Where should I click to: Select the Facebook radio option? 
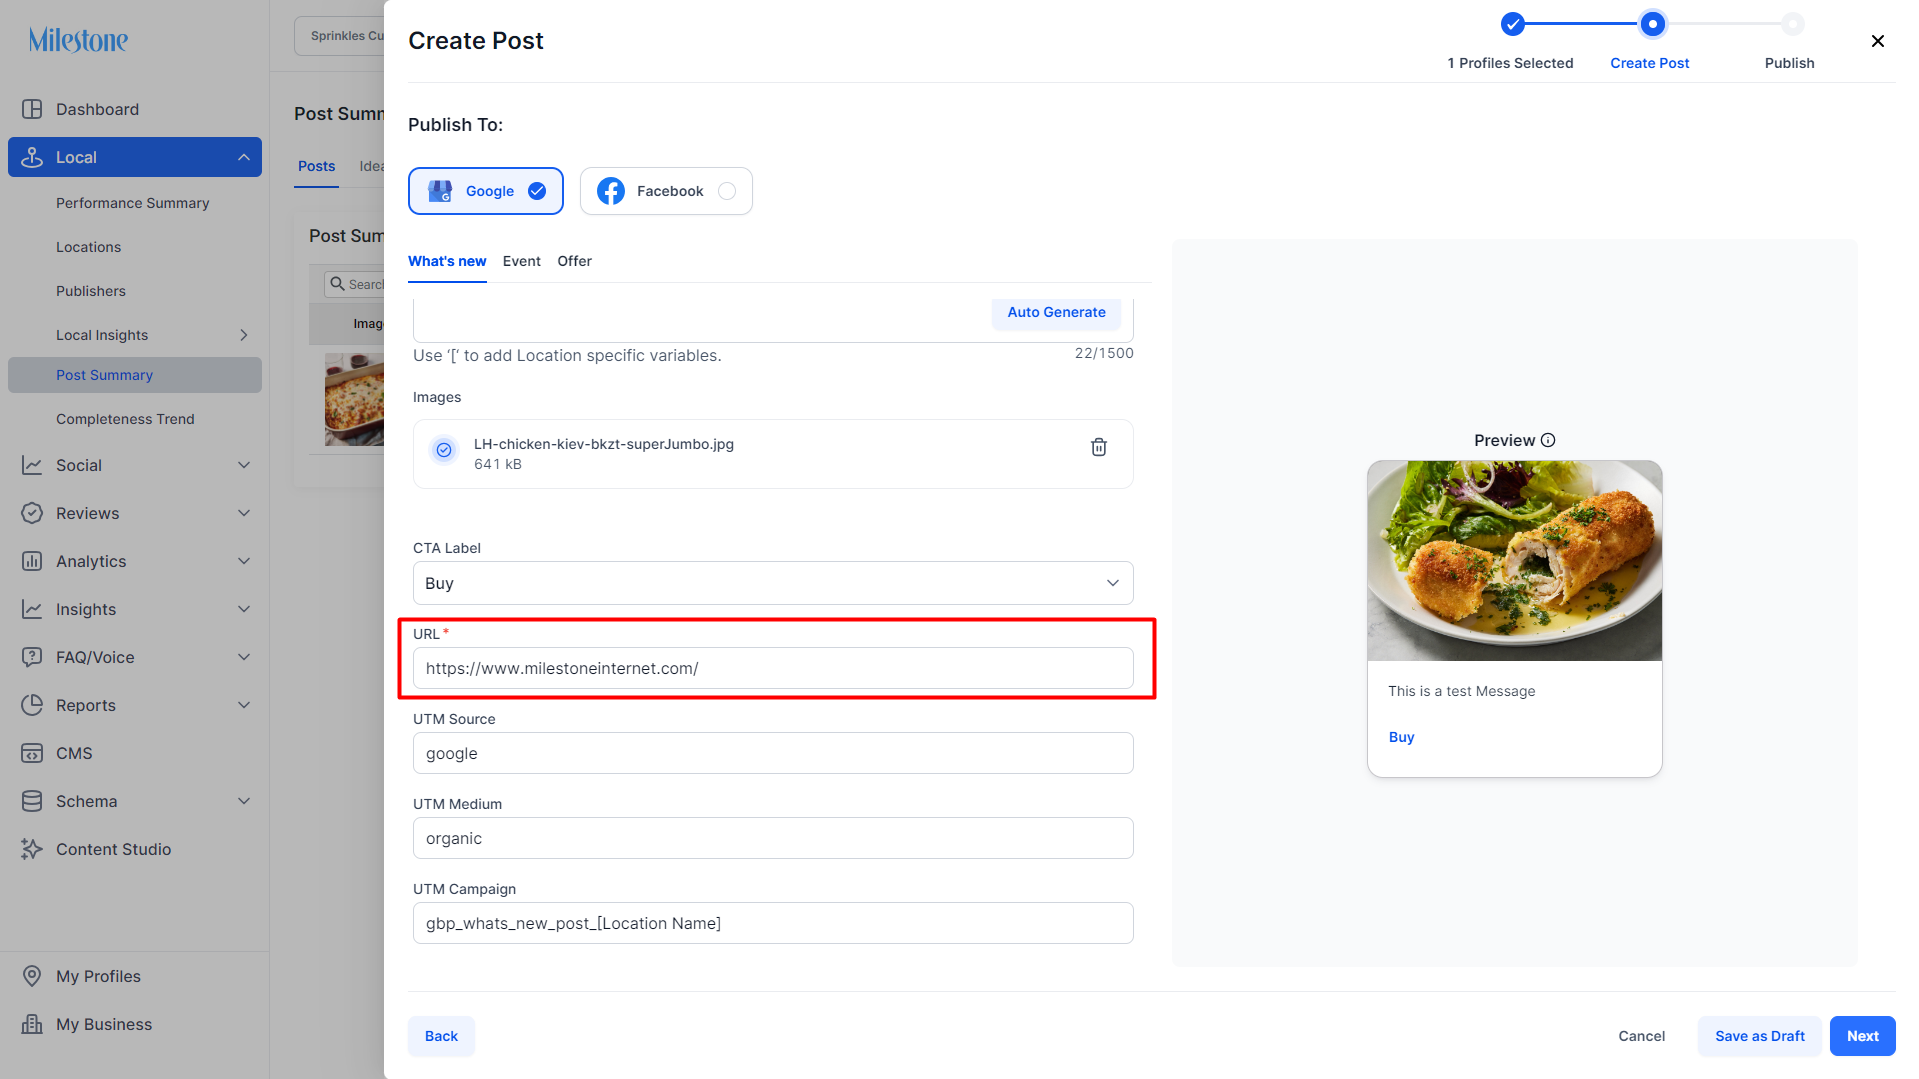[x=727, y=191]
